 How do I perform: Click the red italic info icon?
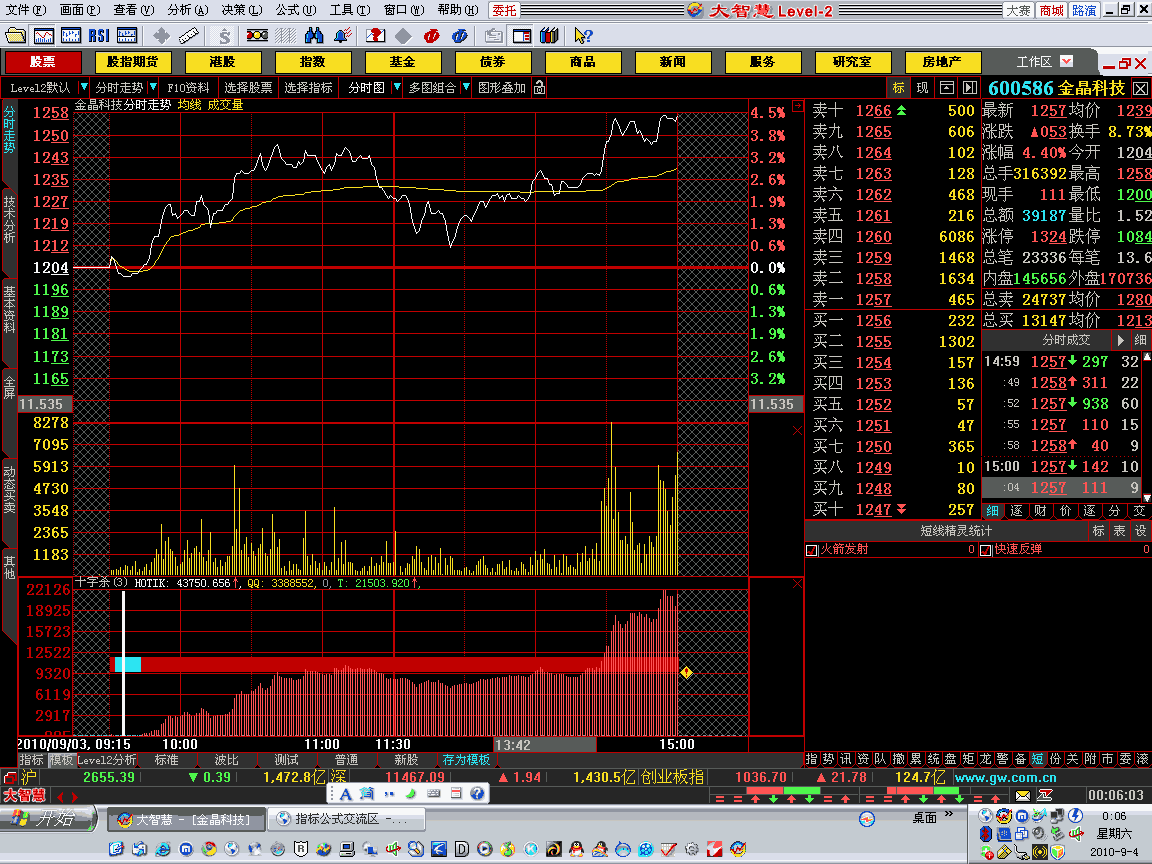(432, 35)
